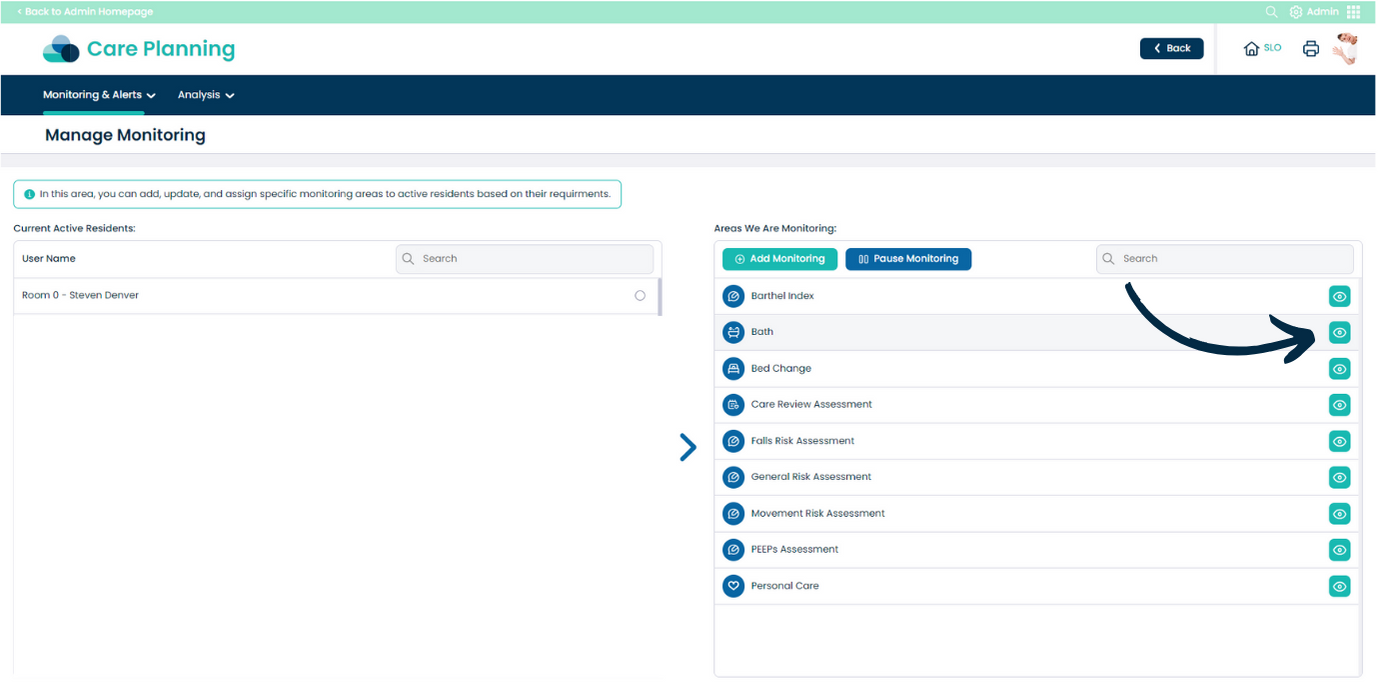Viewport: 1378px width, 688px height.
Task: Toggle eye for Personal Care
Action: pyautogui.click(x=1340, y=586)
